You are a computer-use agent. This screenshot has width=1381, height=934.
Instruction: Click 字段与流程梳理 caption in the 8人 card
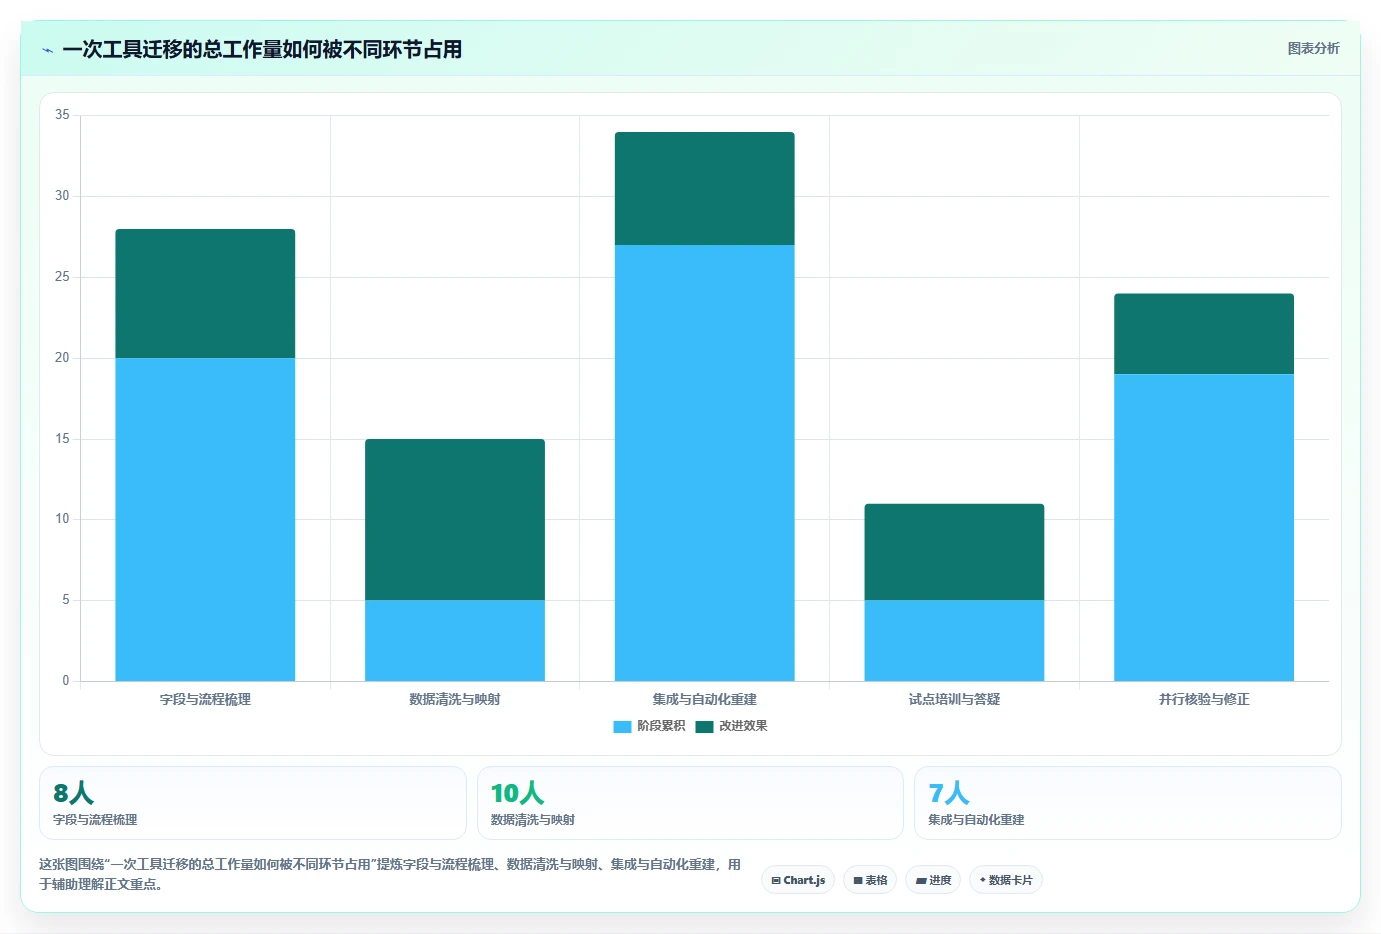[95, 820]
